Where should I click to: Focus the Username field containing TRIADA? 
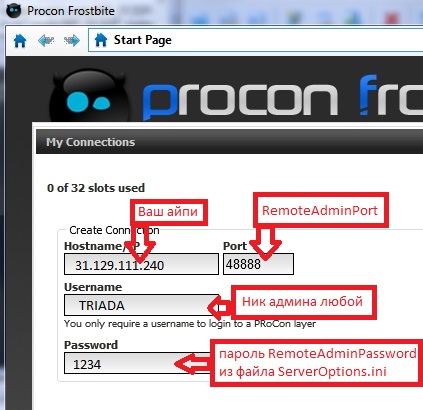(141, 305)
